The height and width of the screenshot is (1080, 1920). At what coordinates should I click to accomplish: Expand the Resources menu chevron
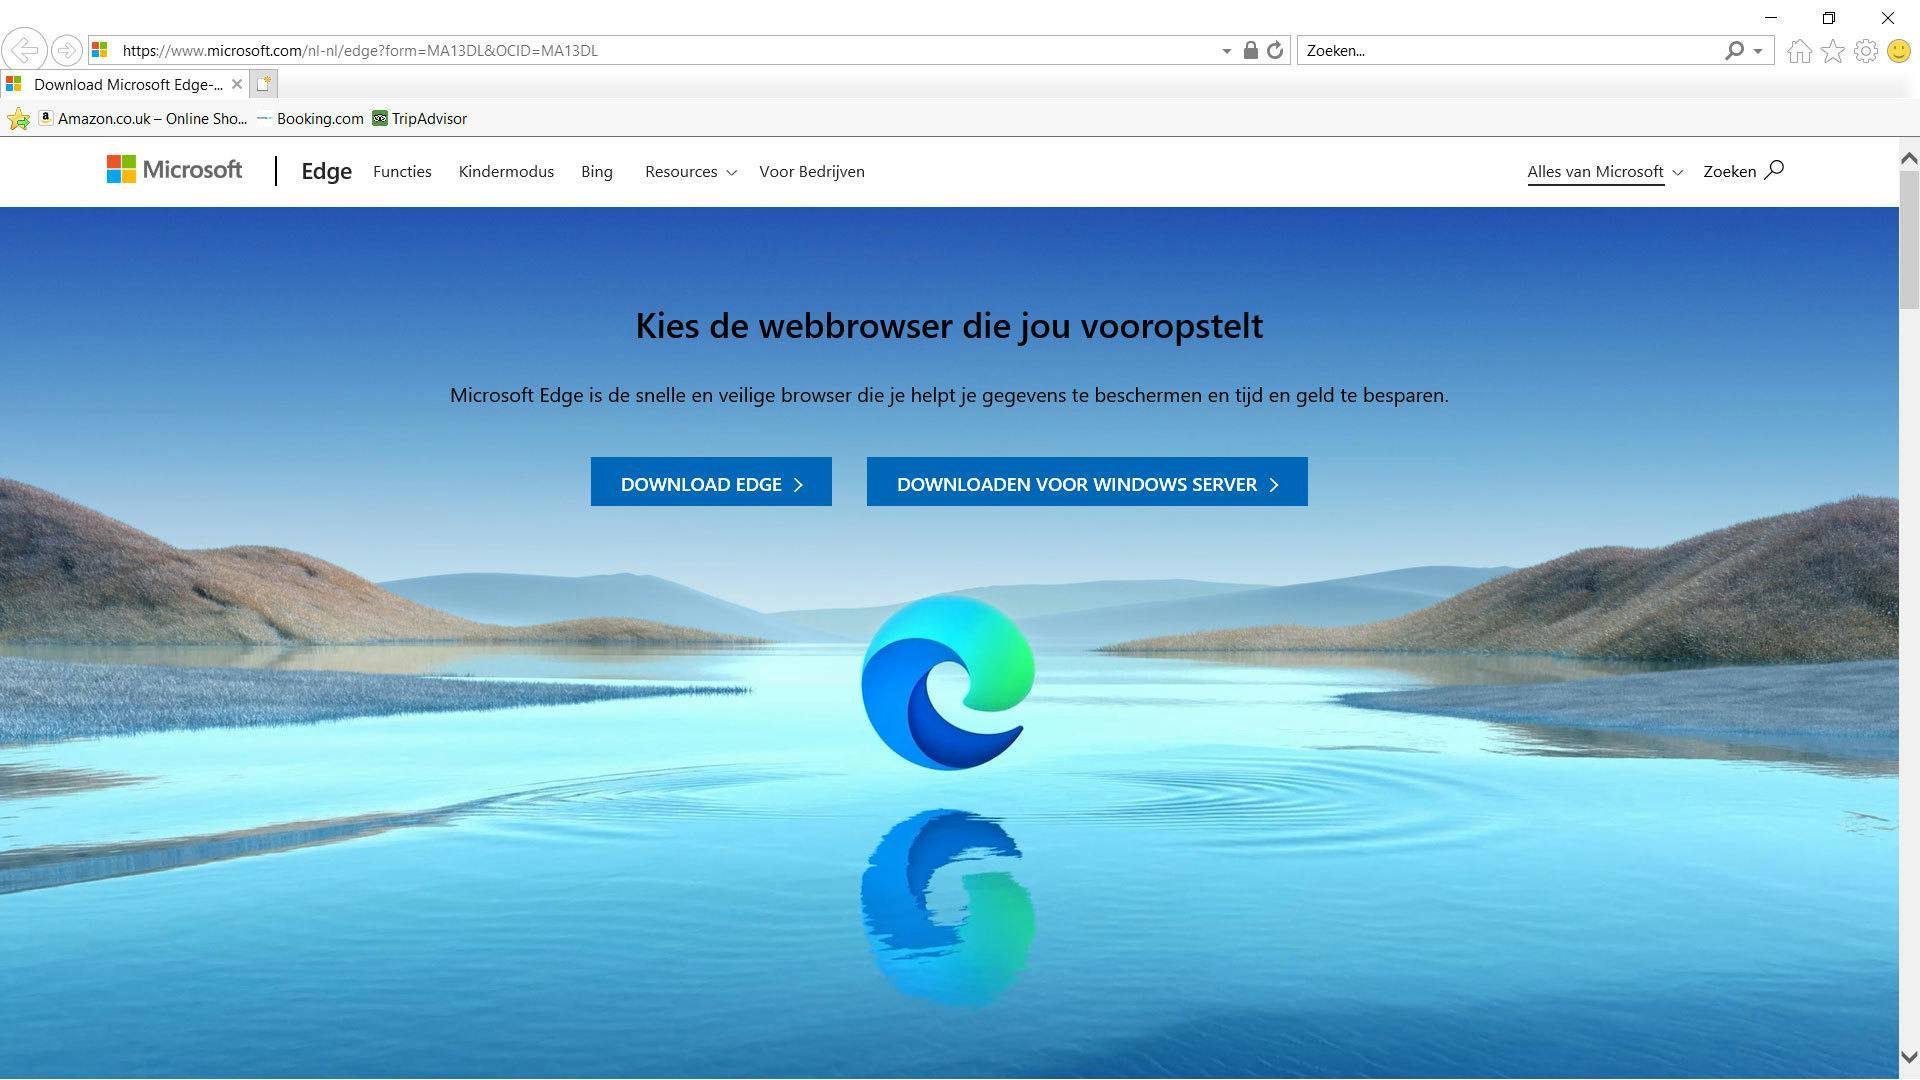coord(731,173)
